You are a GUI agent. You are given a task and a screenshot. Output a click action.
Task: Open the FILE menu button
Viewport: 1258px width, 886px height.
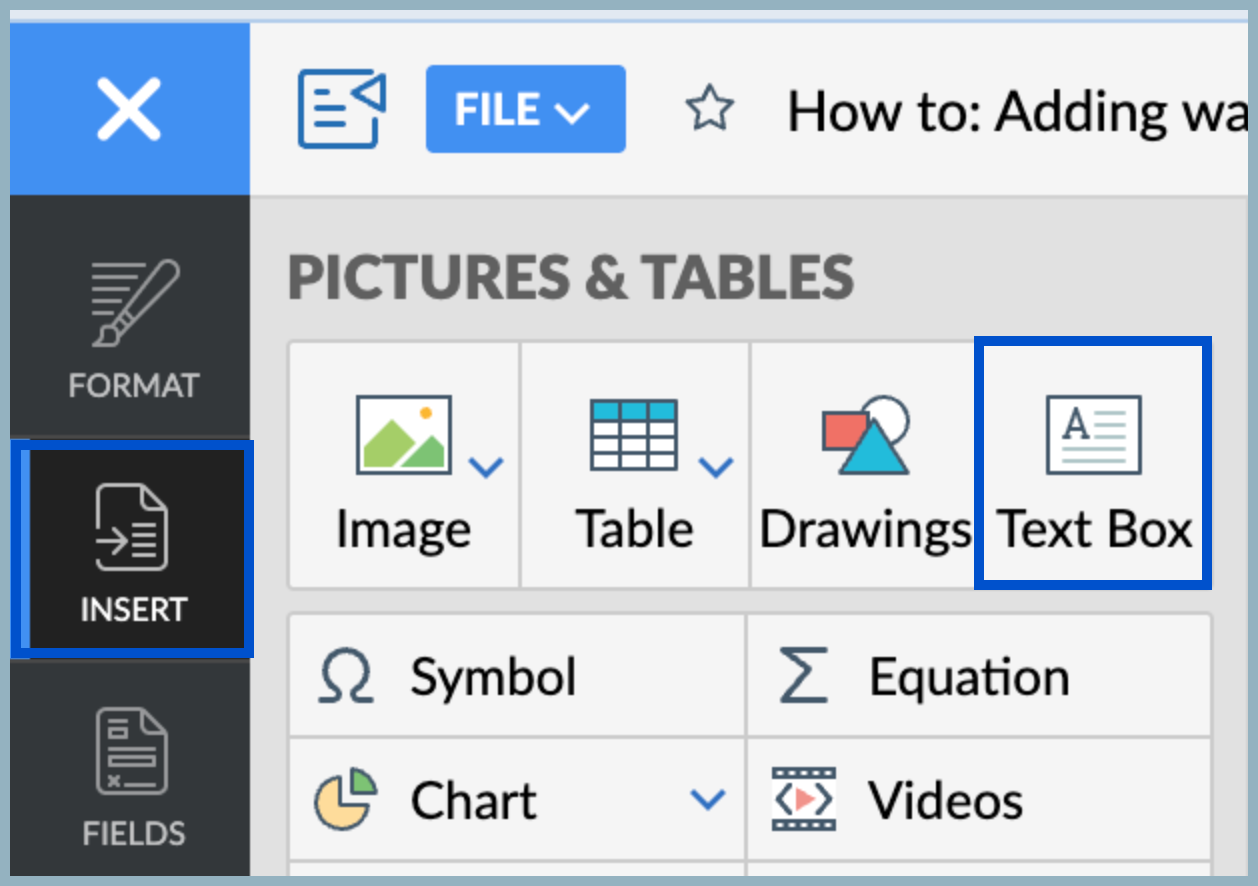(525, 109)
